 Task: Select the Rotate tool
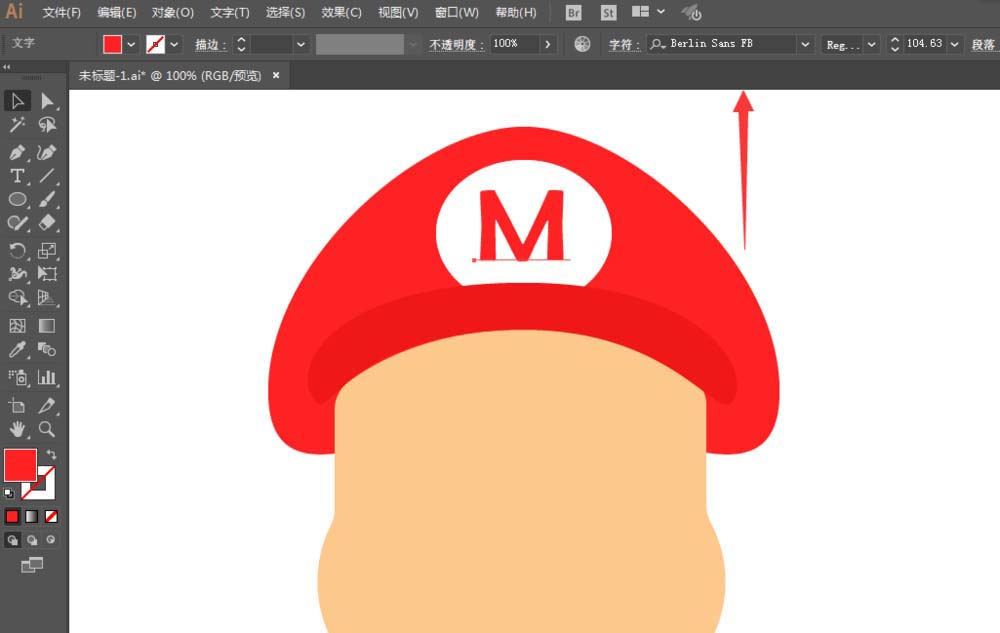click(17, 251)
